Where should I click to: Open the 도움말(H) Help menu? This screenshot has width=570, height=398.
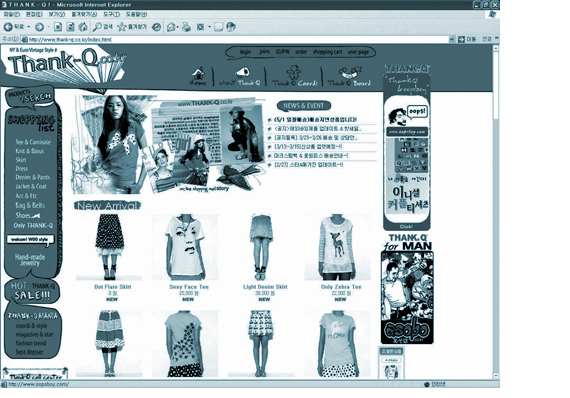tap(136, 14)
